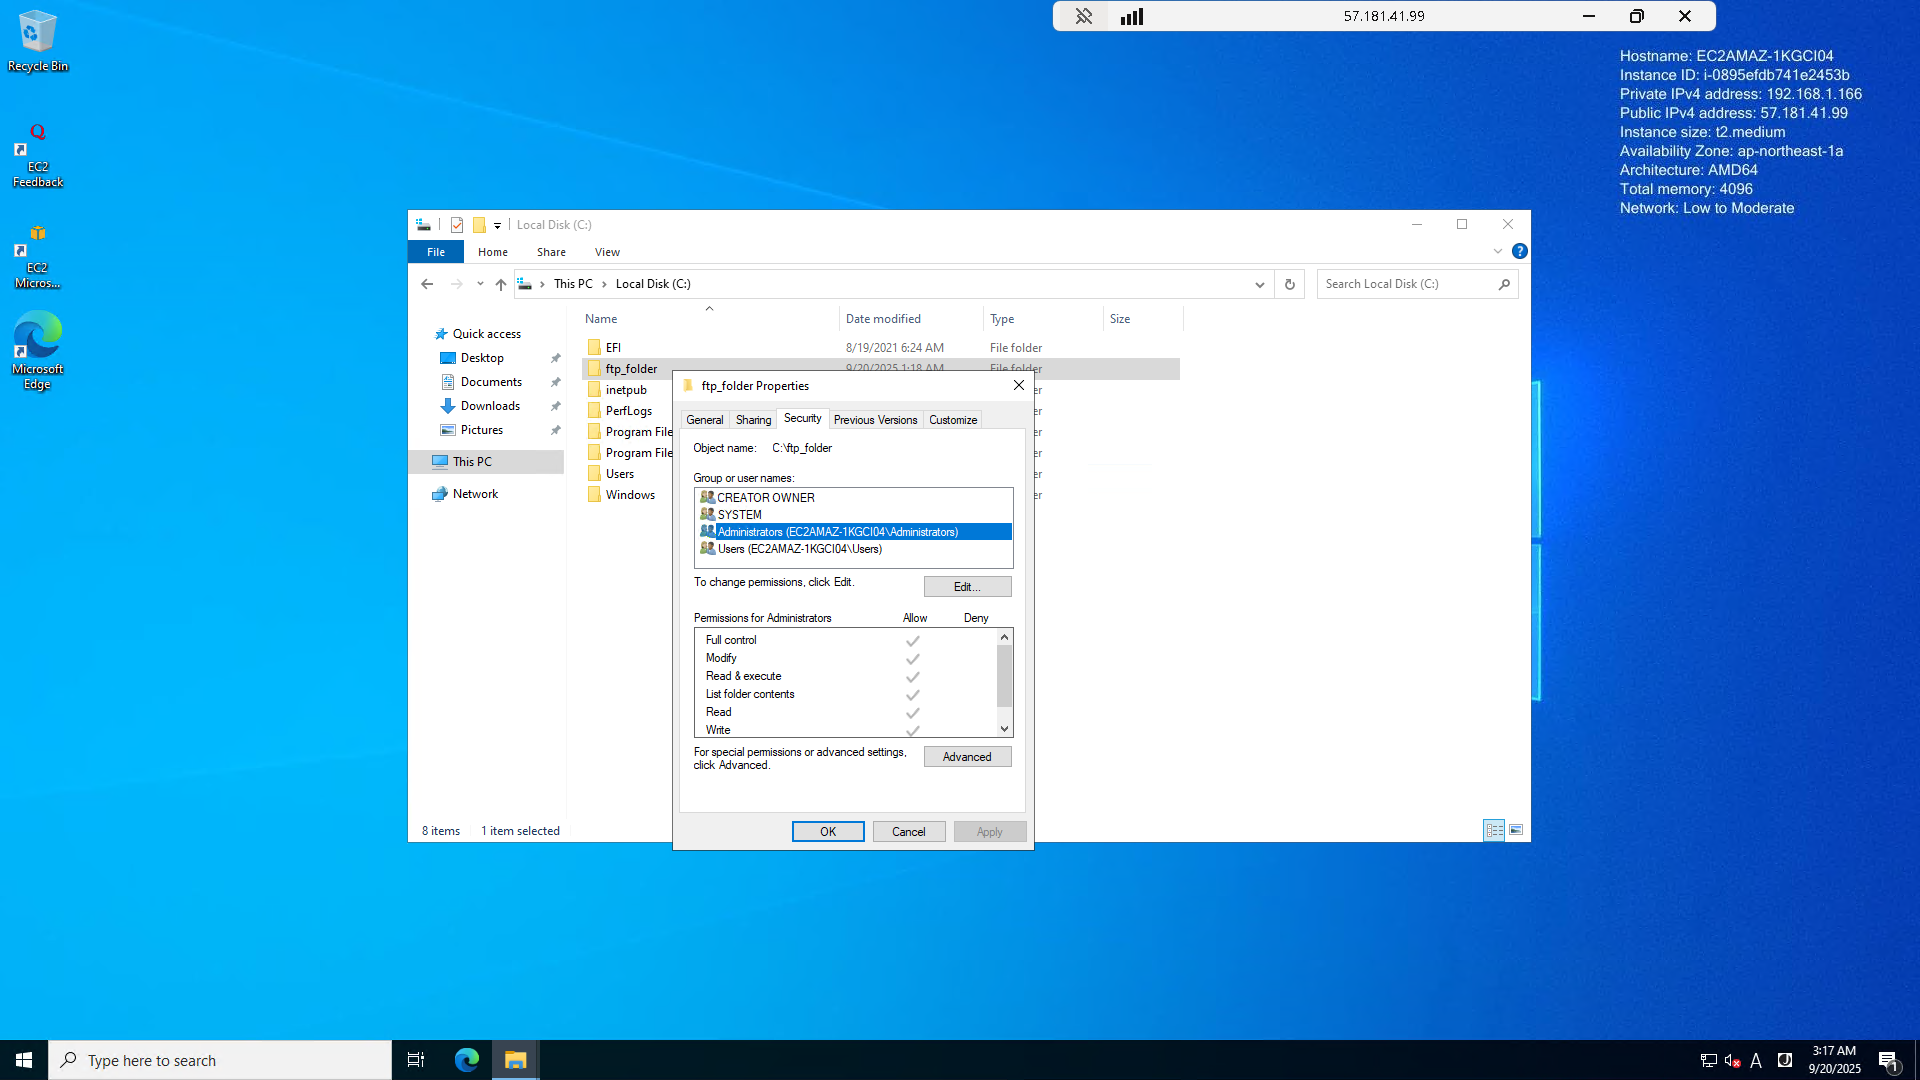Screen dimensions: 1920x1080
Task: Open the Customize Quick Access Toolbar dropdown
Action: pos(497,226)
